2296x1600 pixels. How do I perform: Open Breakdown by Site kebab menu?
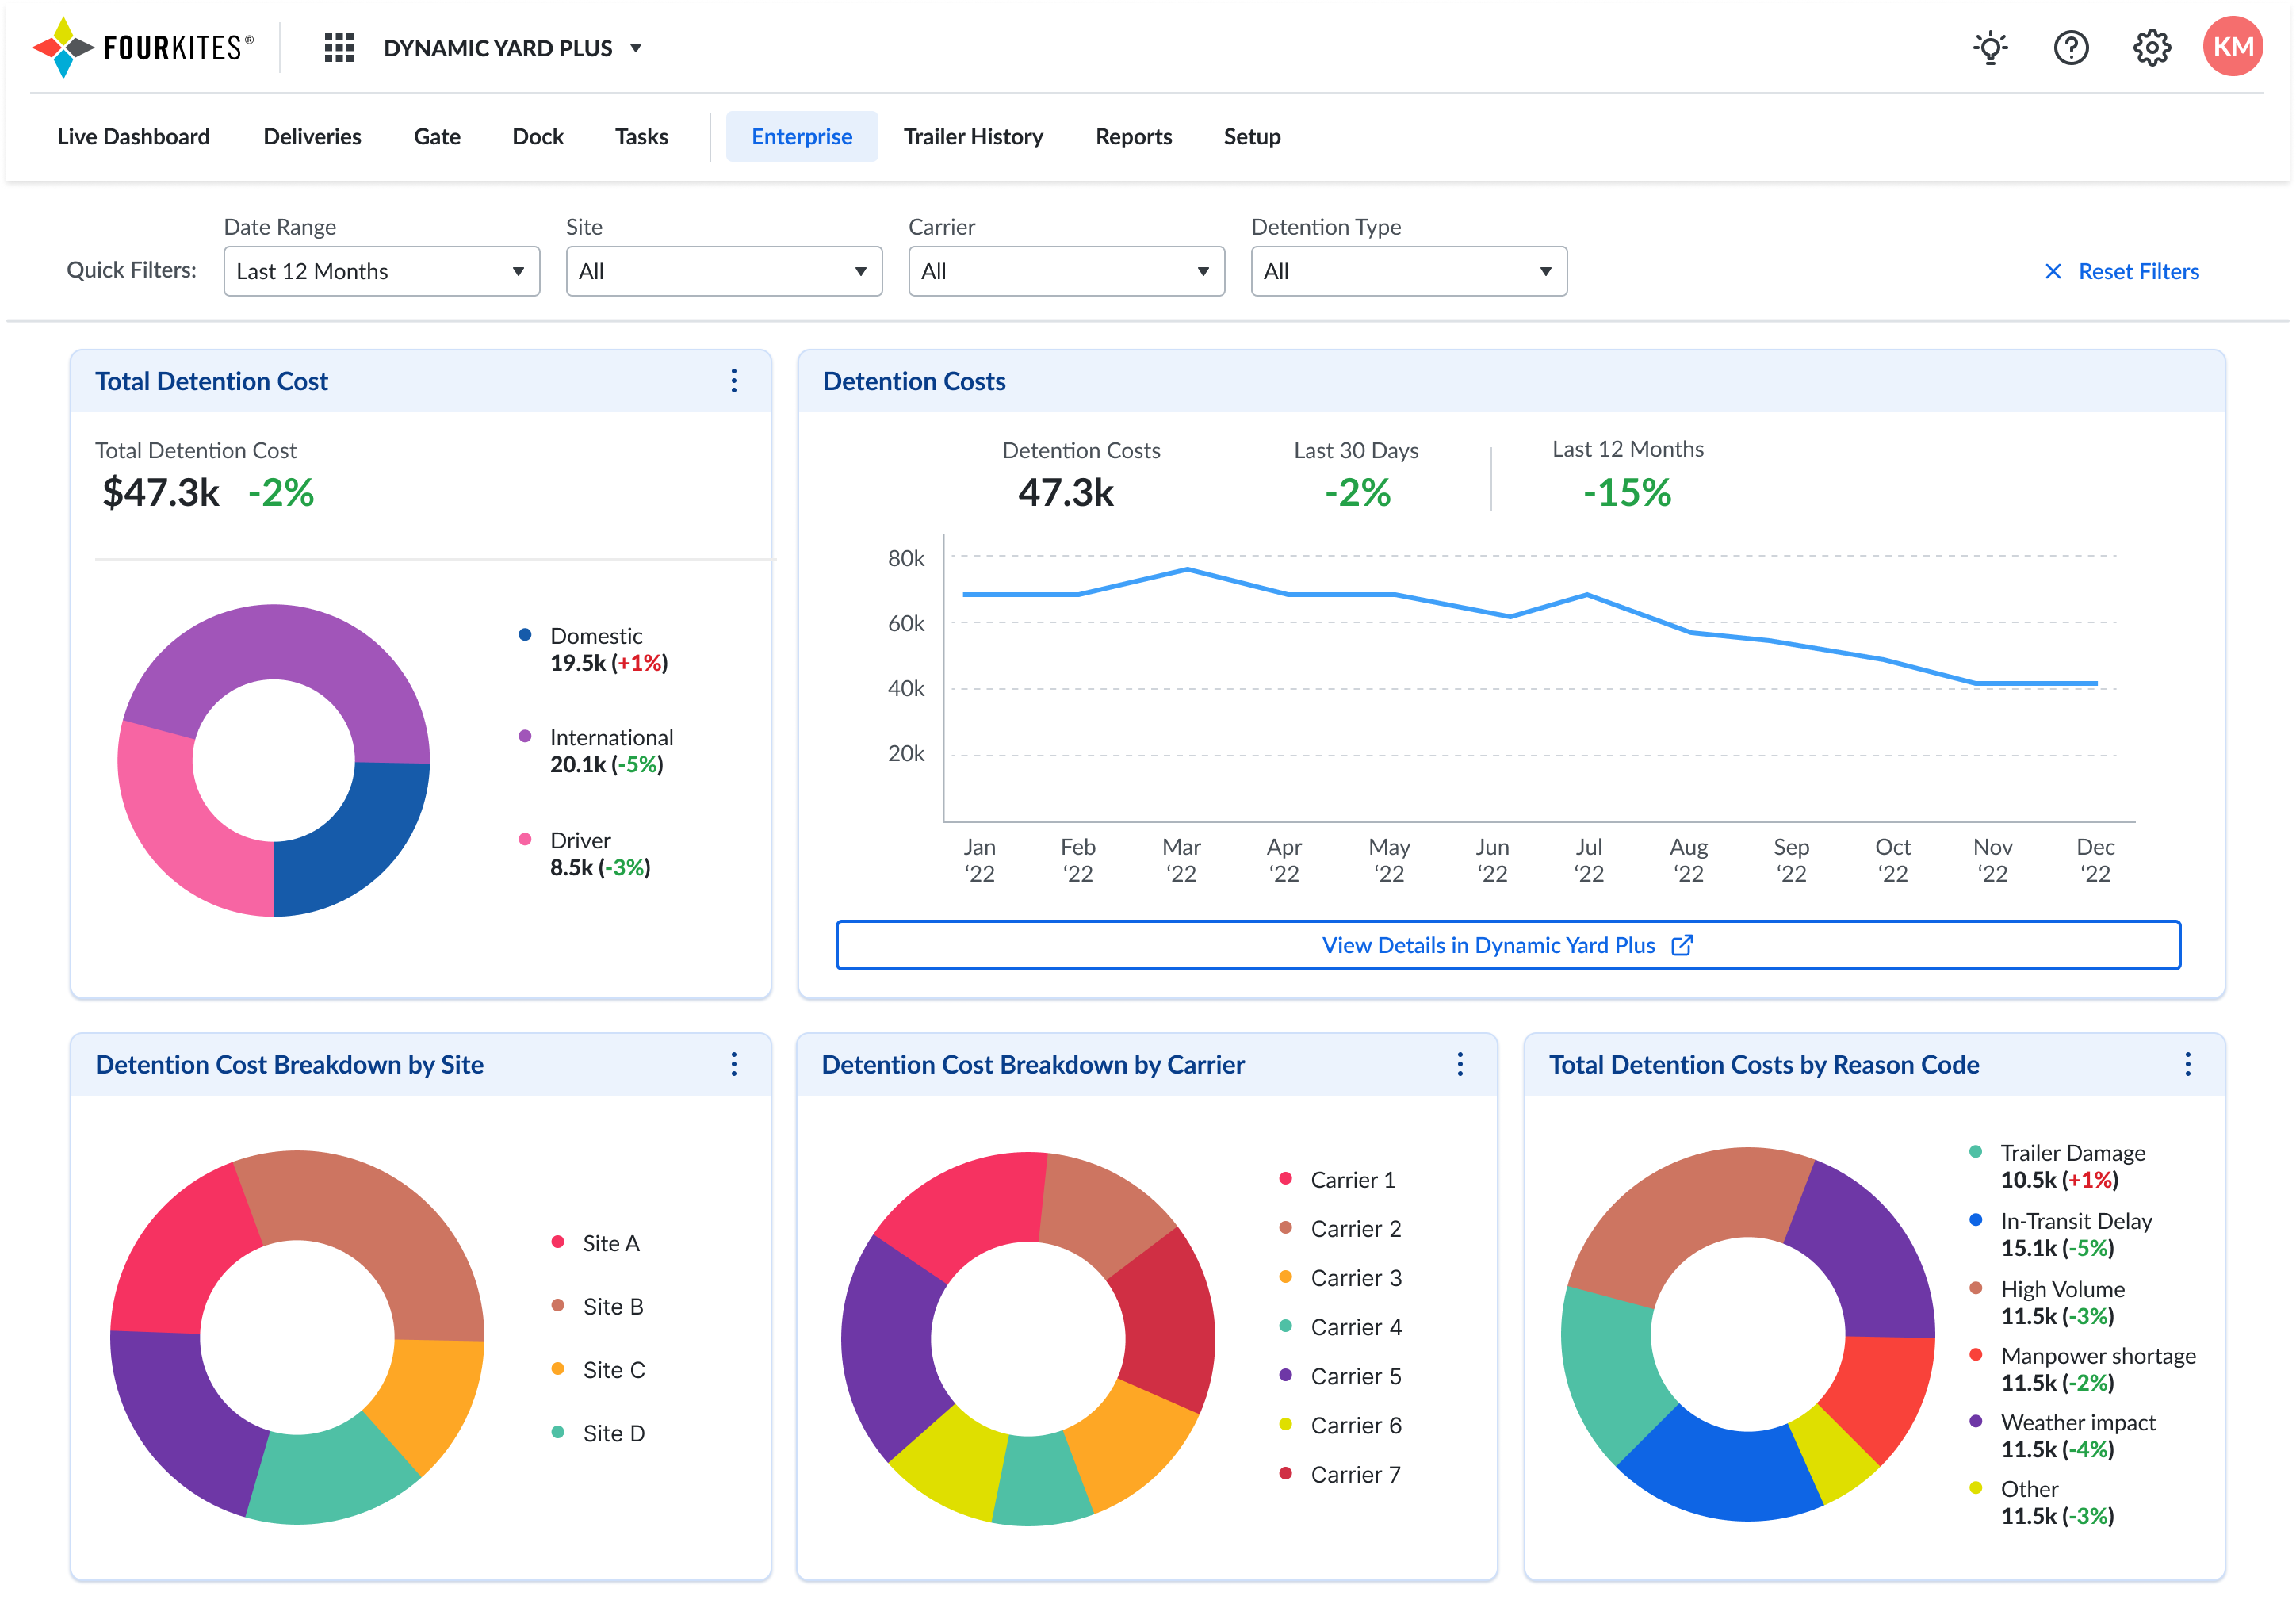[734, 1064]
